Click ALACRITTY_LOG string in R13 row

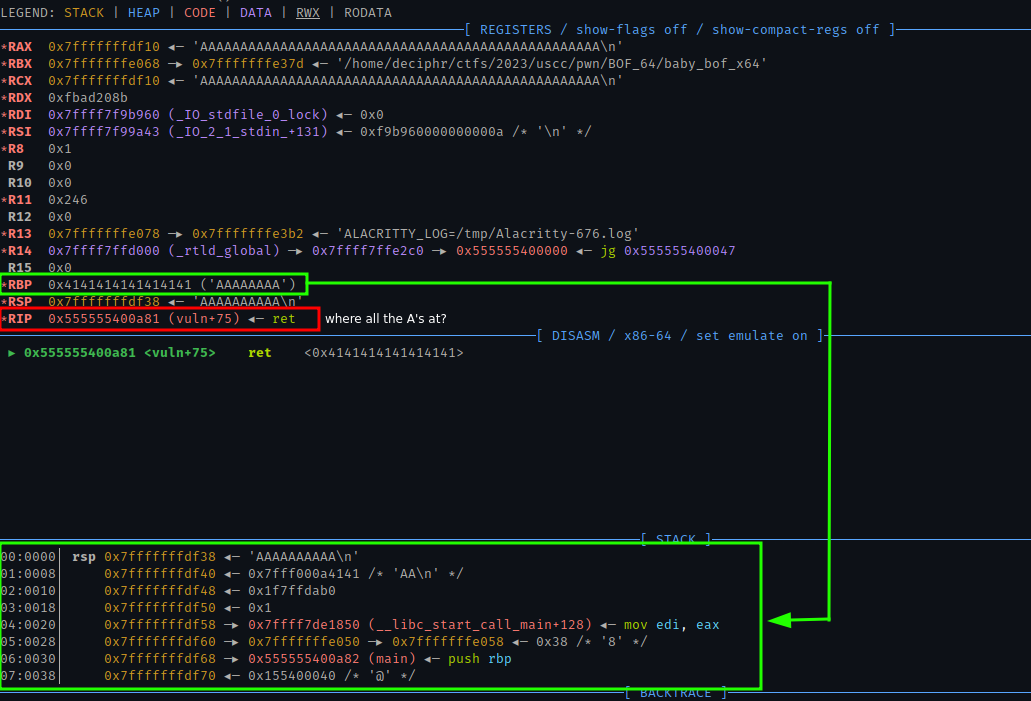click(x=487, y=233)
